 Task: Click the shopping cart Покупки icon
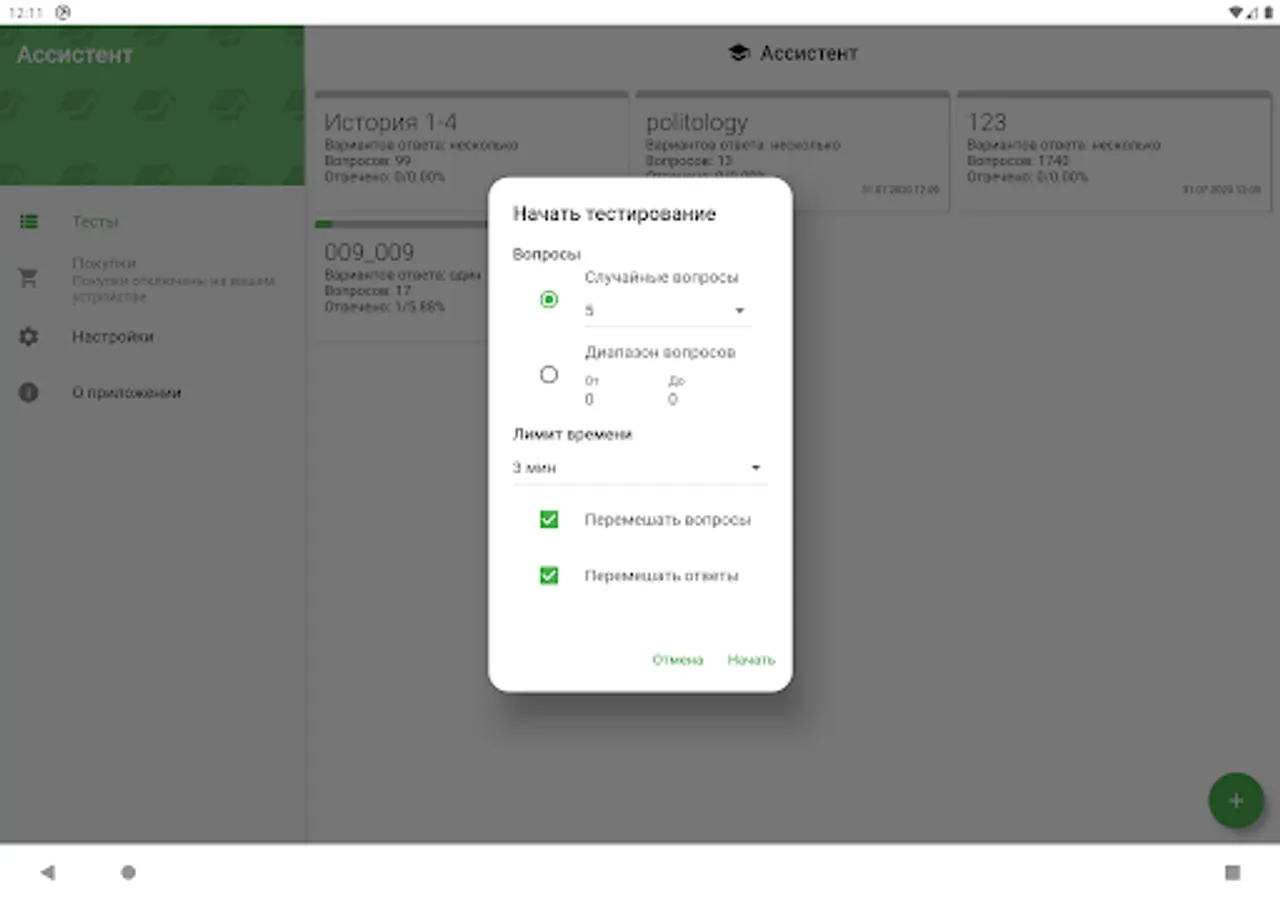29,279
